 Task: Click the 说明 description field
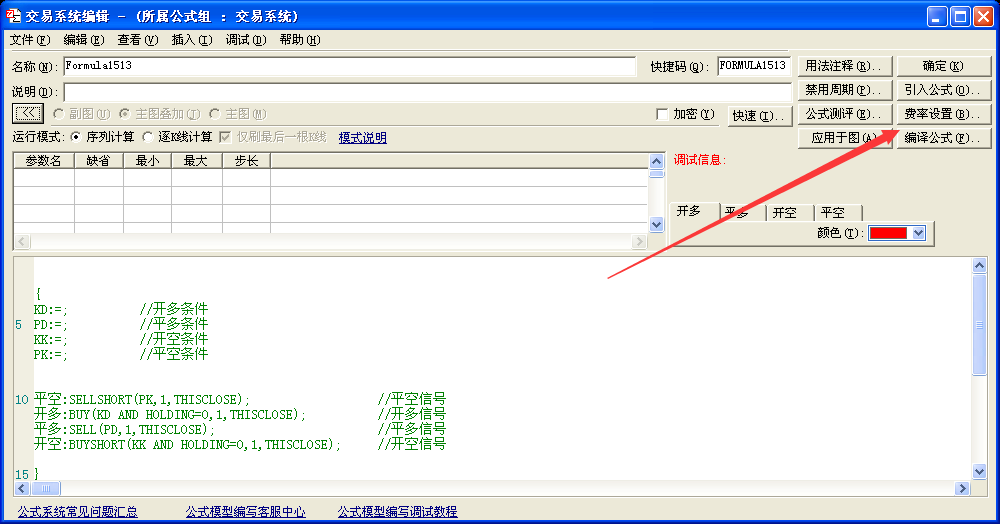pos(427,91)
